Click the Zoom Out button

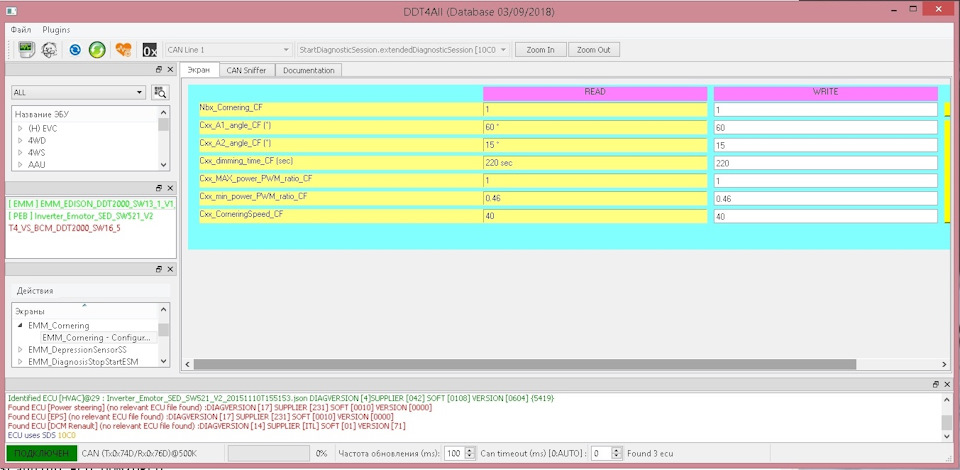pyautogui.click(x=594, y=50)
